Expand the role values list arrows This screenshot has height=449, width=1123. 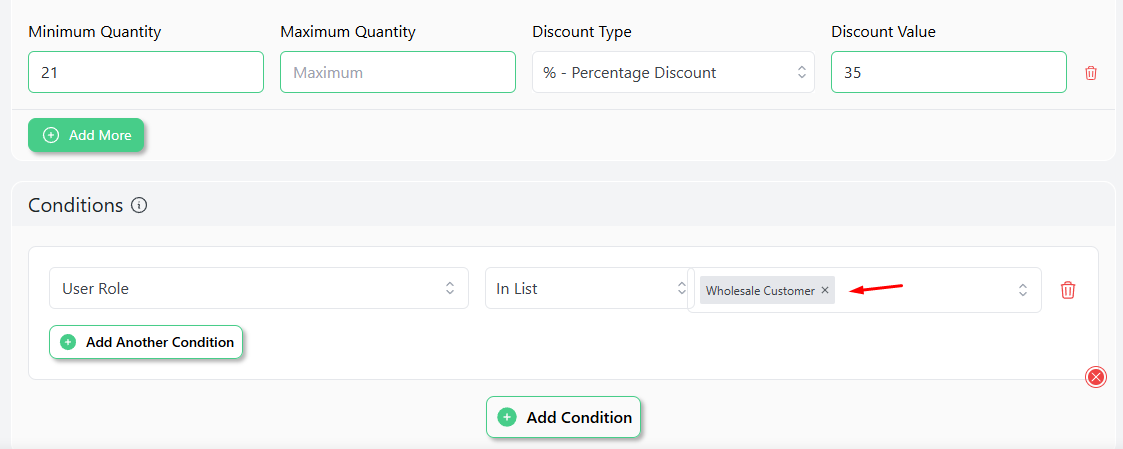[x=1023, y=290]
